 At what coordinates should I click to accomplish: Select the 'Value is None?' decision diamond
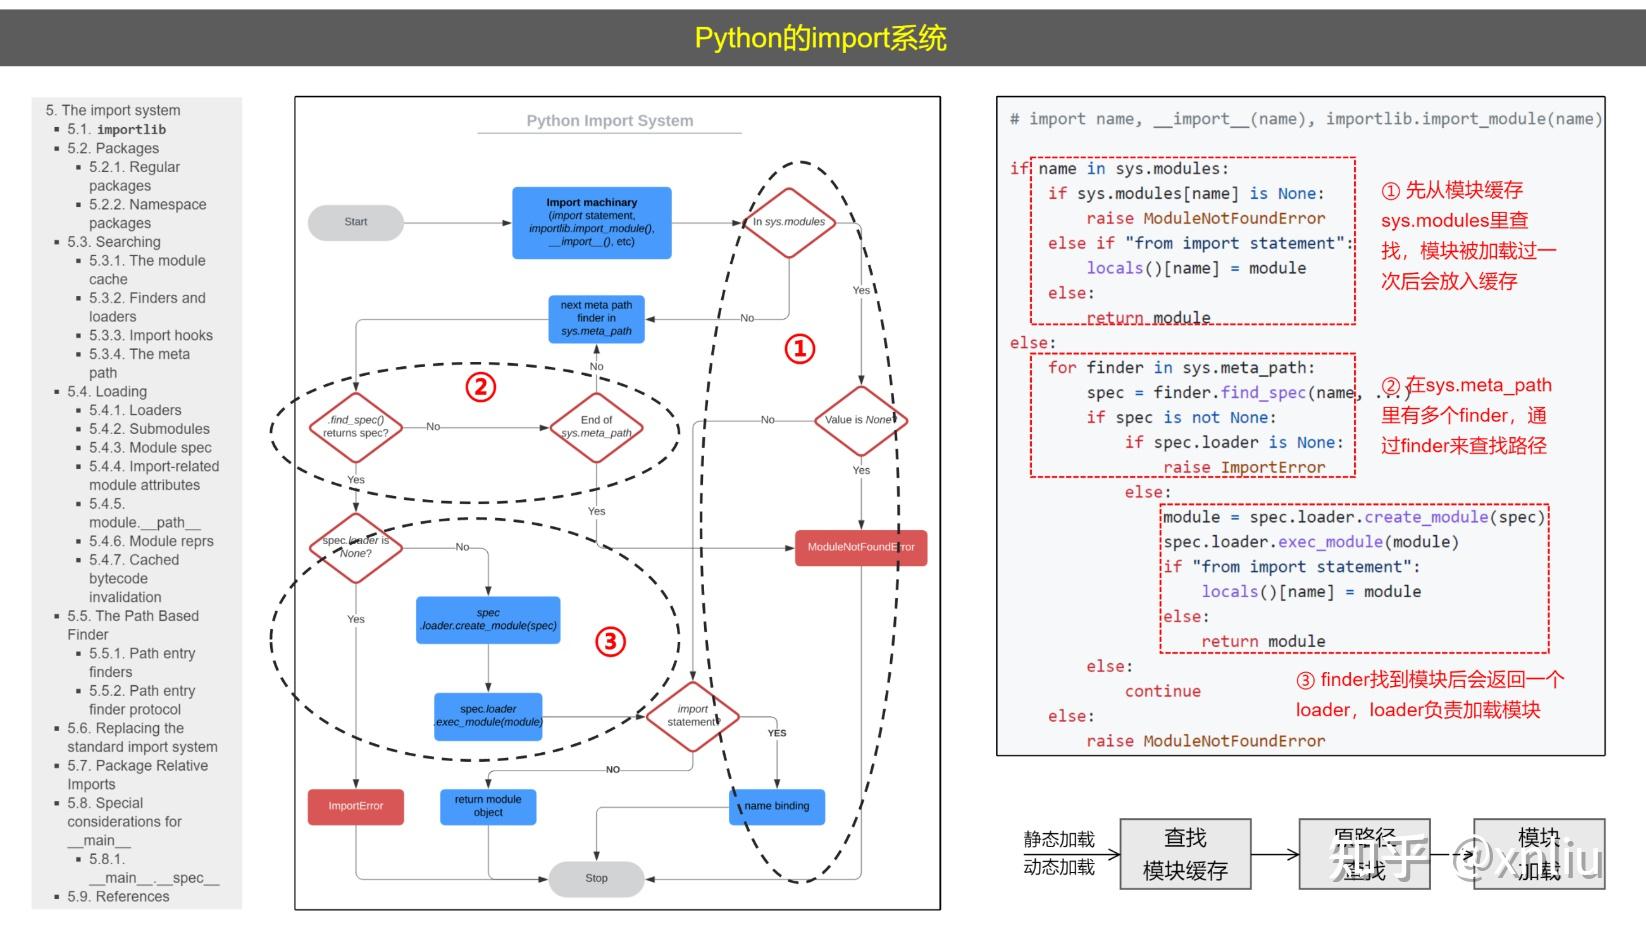[858, 421]
